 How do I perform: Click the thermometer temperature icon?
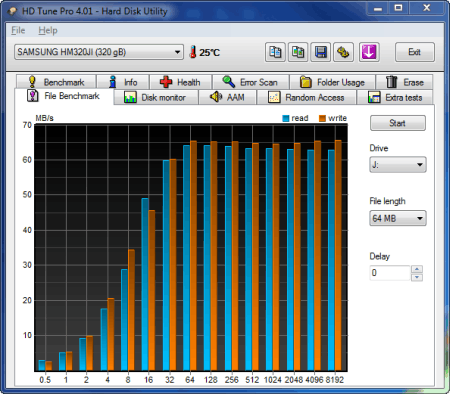(x=193, y=52)
